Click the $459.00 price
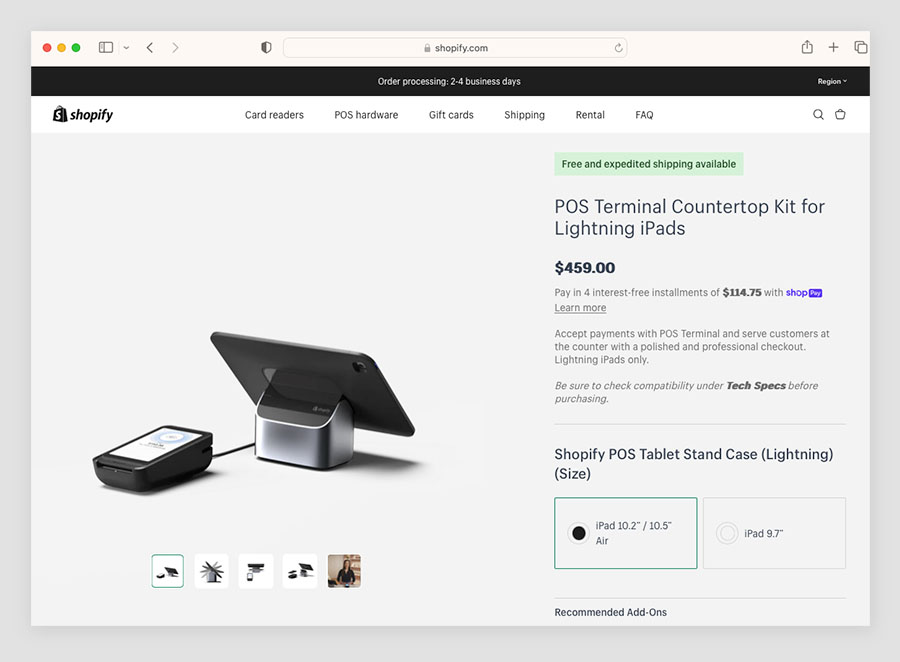The image size is (900, 662). [x=585, y=268]
